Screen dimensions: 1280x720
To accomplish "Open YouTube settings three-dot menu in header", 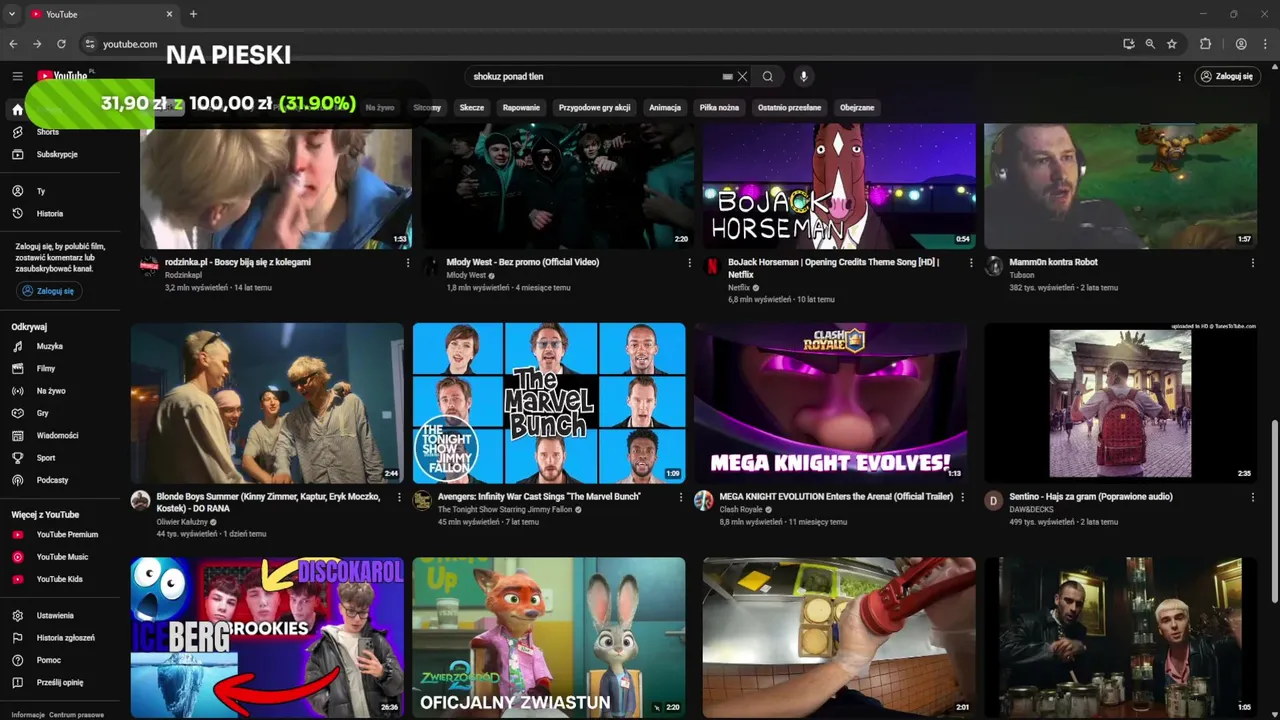I will (x=1179, y=76).
